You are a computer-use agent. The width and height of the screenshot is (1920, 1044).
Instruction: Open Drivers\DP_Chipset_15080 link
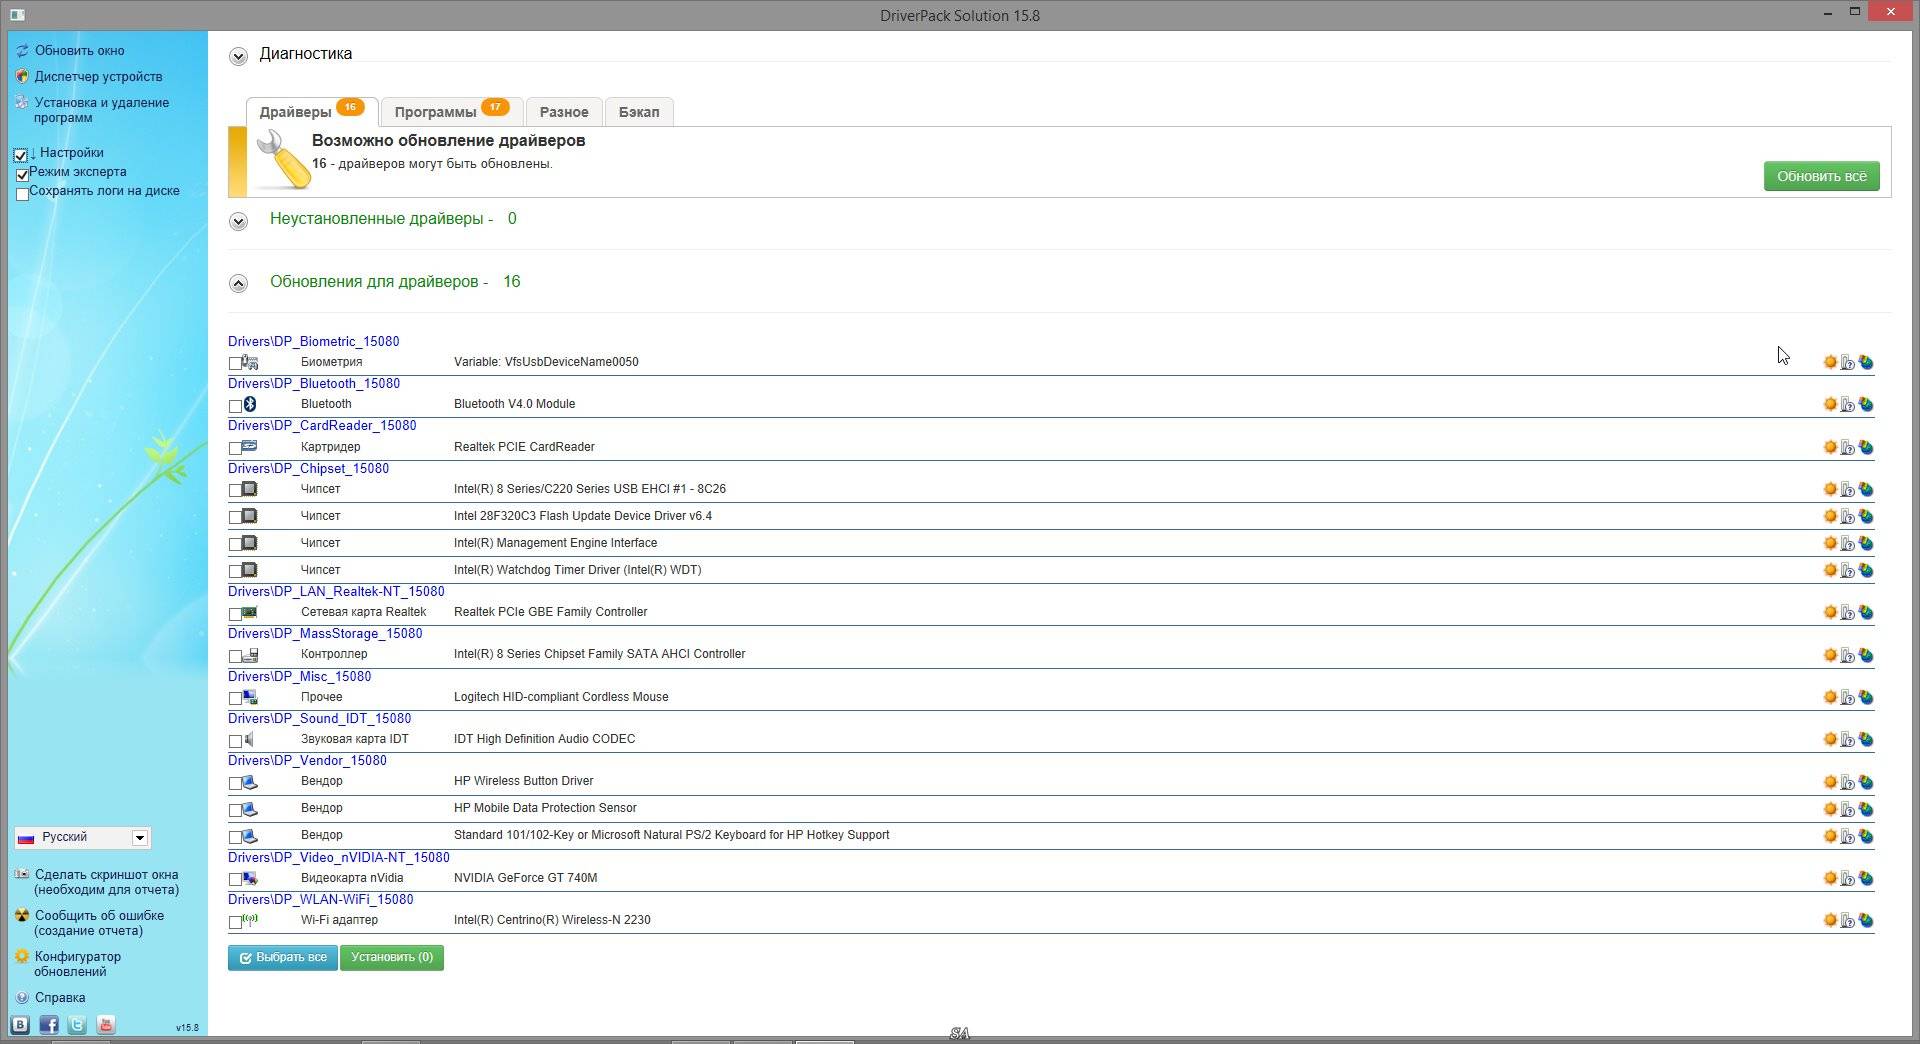pos(308,468)
